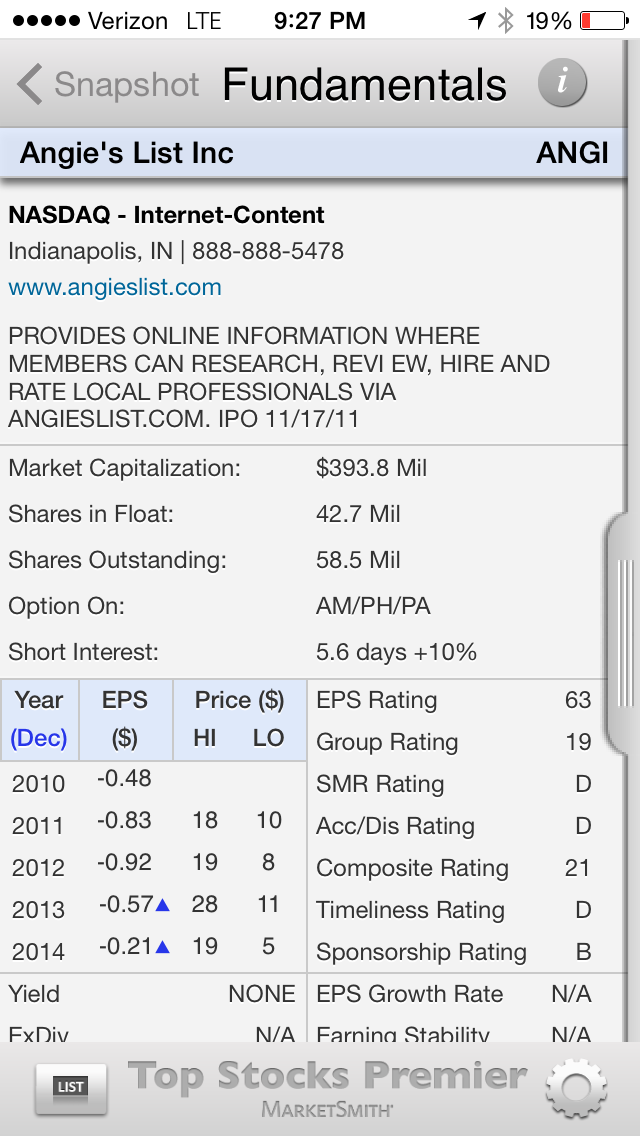The image size is (640, 1136).
Task: Pull the side panel grip handle
Action: click(624, 633)
